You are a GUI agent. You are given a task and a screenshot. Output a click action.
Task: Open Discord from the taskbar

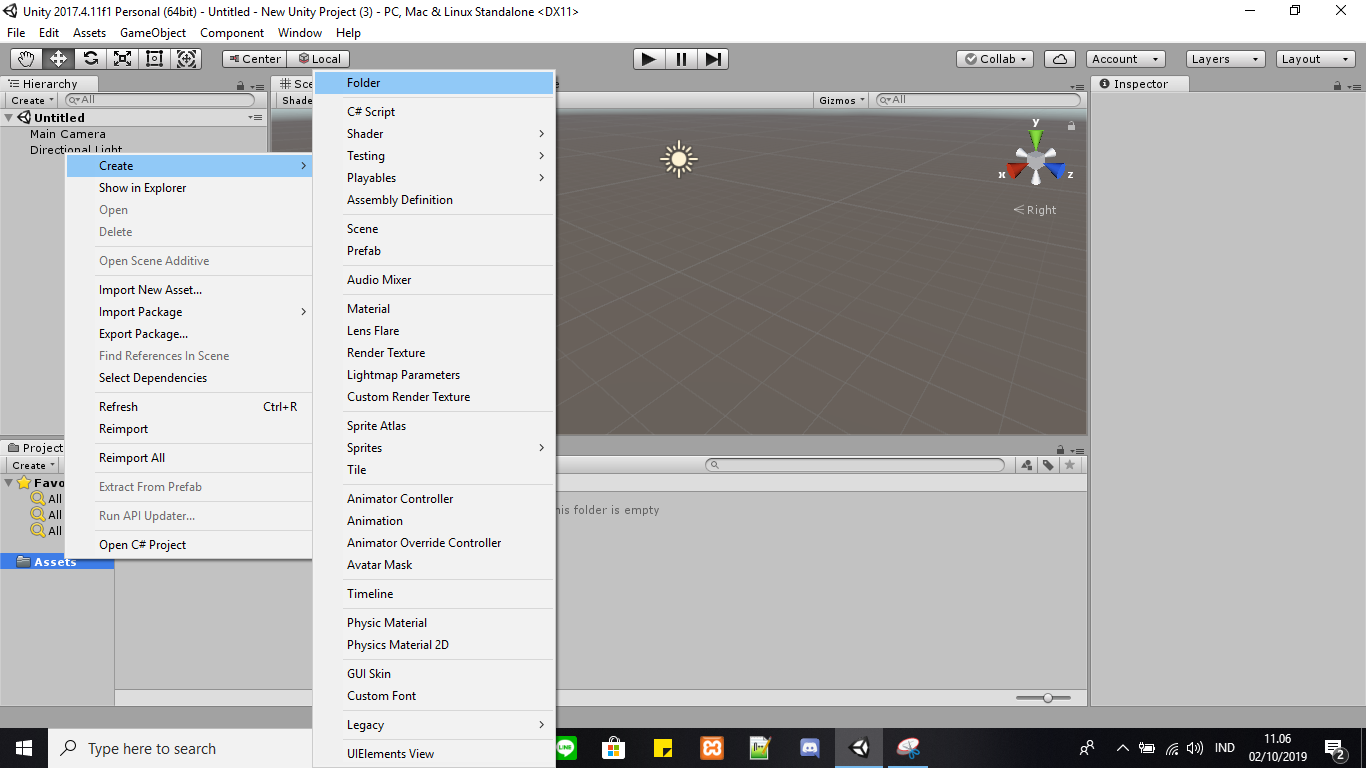pos(810,747)
